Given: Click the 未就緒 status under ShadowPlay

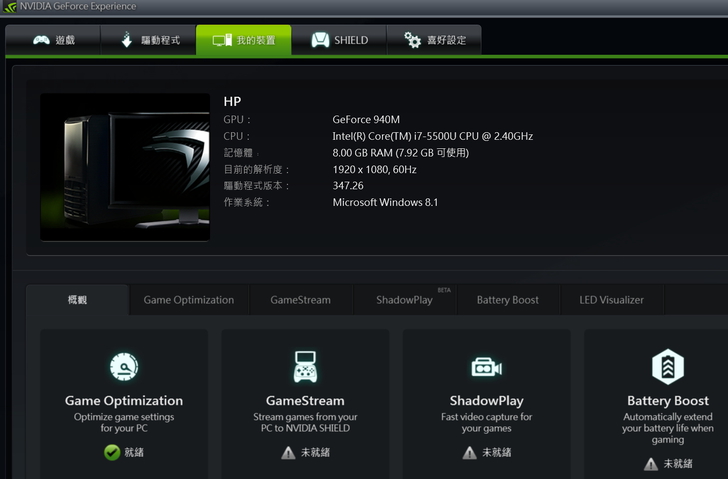Looking at the screenshot, I should (x=496, y=453).
